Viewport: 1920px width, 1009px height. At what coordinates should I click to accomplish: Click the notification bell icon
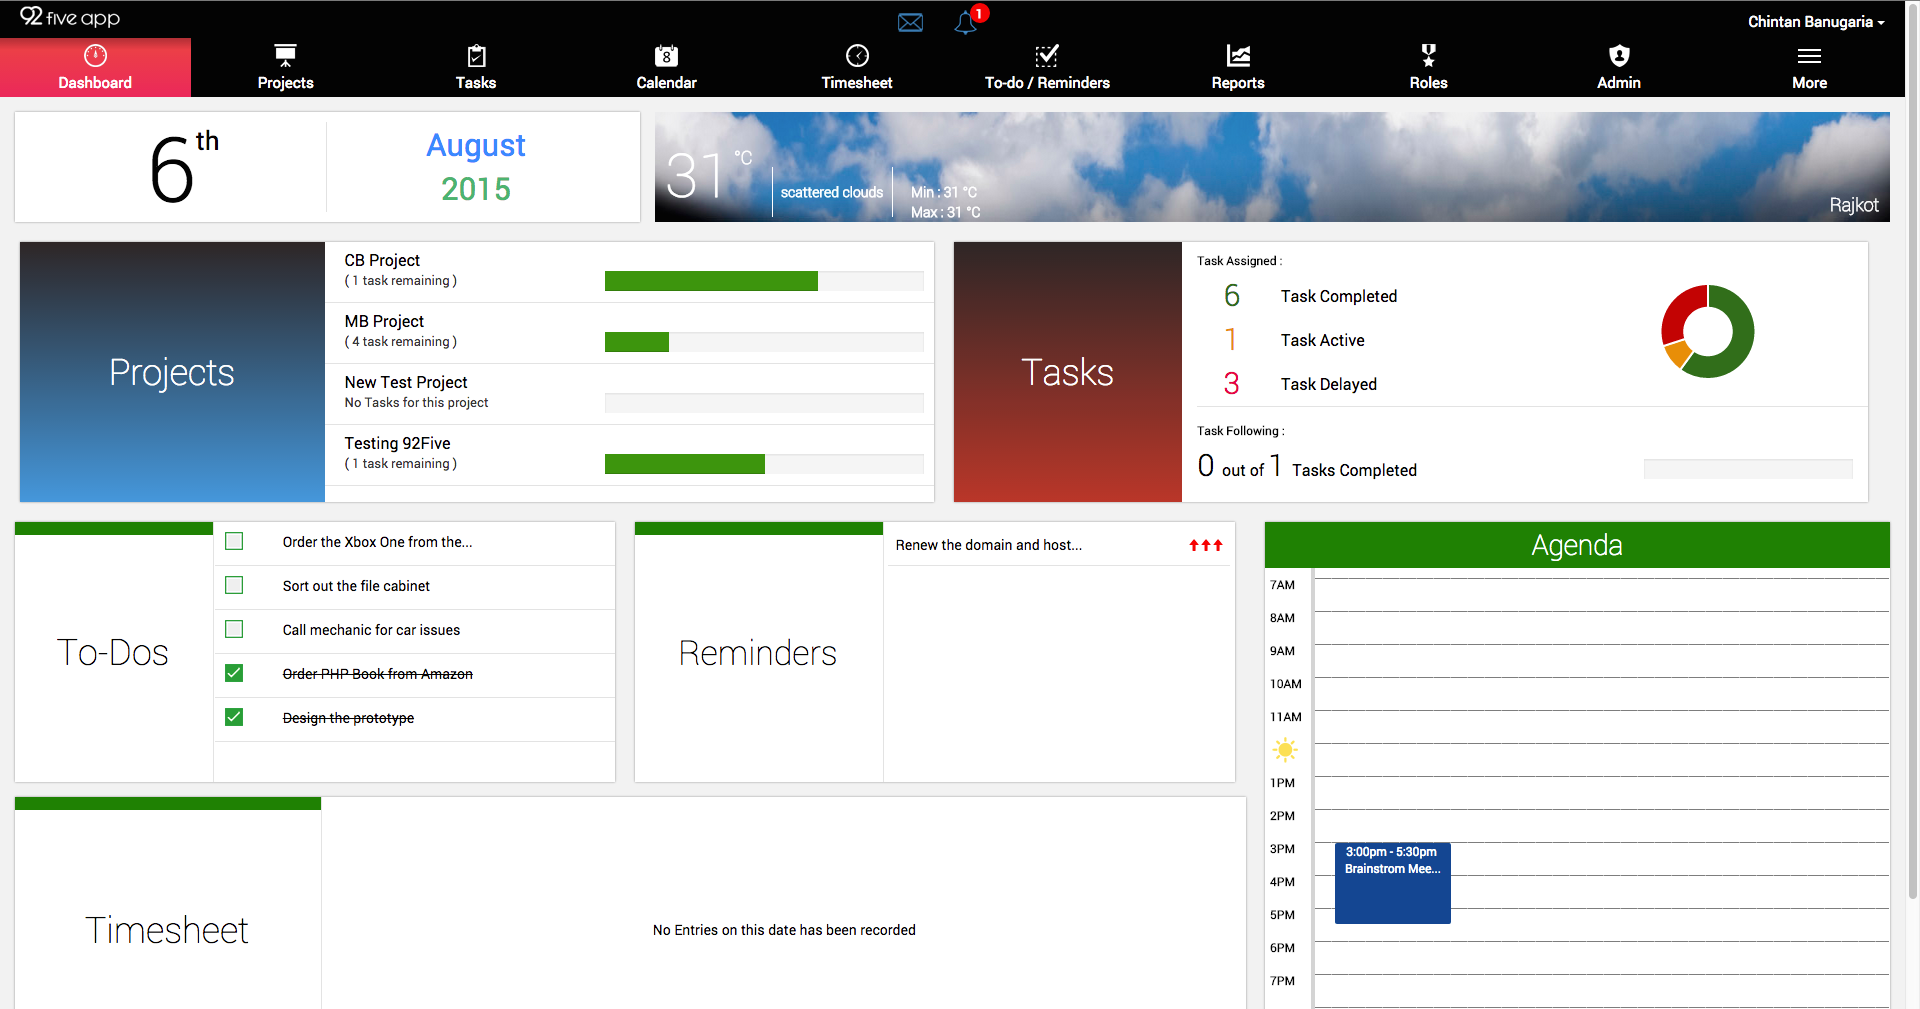point(965,23)
